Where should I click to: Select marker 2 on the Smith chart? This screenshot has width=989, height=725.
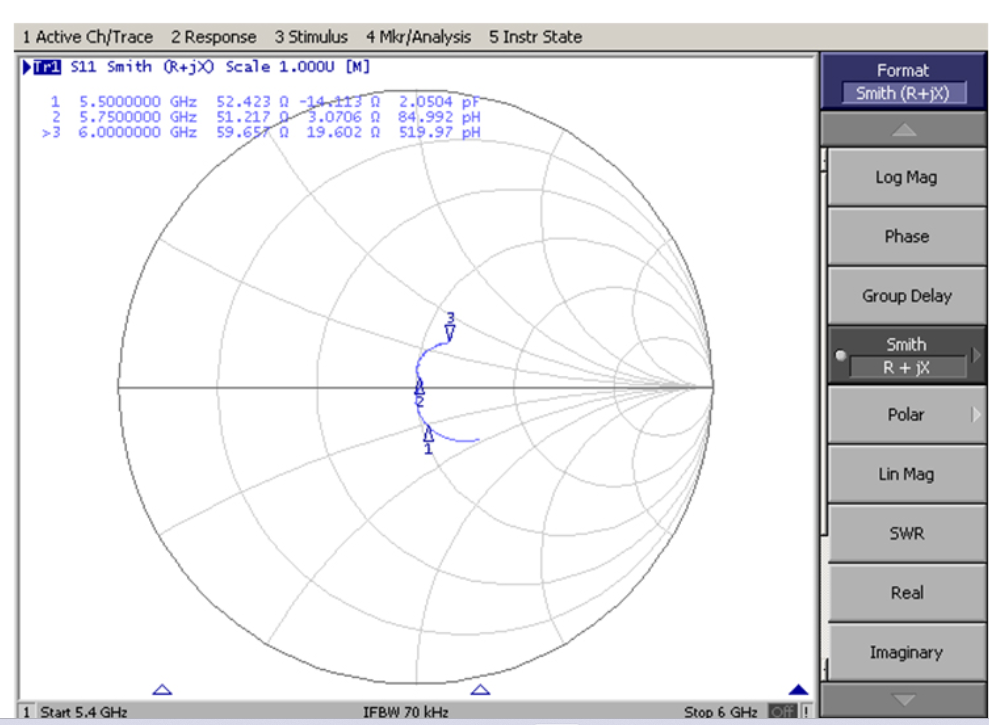tap(419, 394)
